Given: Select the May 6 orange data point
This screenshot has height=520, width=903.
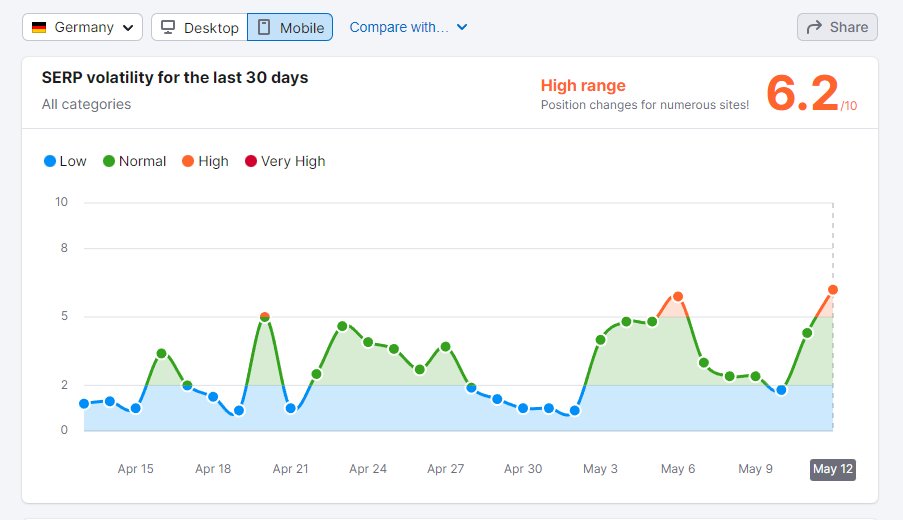Looking at the screenshot, I should click(x=678, y=297).
